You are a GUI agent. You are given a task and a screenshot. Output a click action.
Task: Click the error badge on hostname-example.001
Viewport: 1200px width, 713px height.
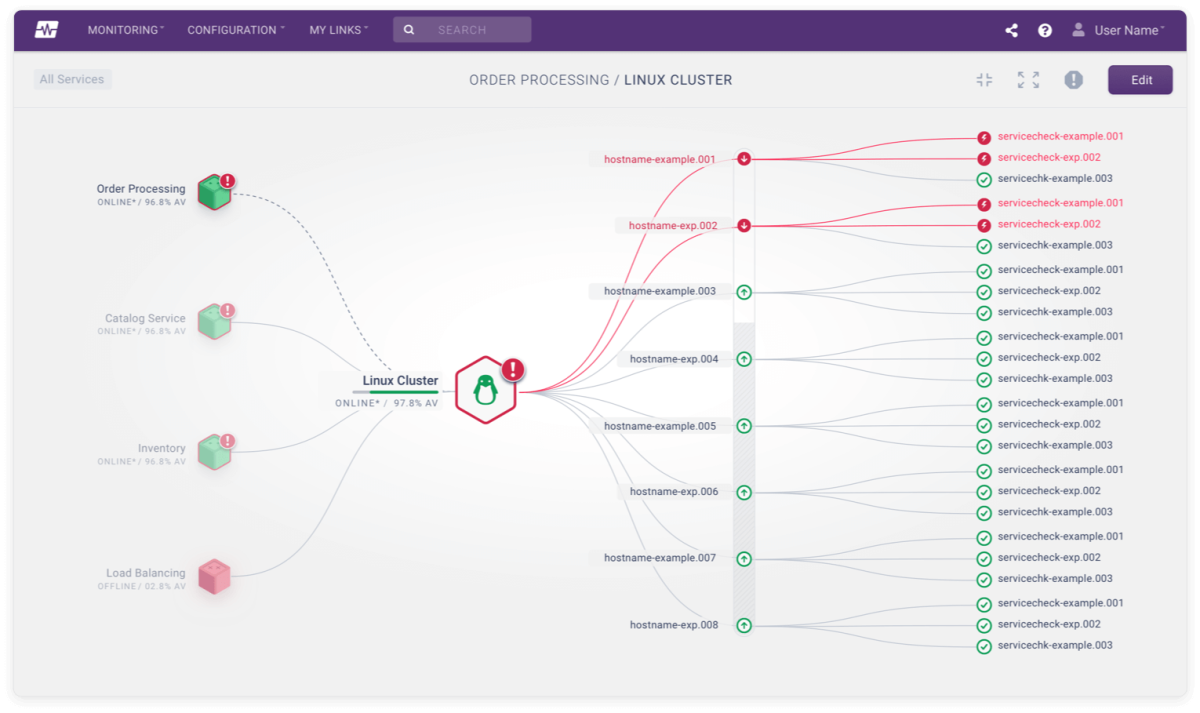click(x=743, y=158)
